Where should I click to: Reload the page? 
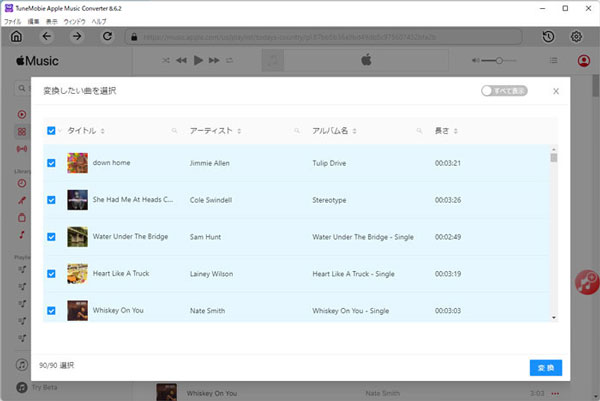[x=108, y=36]
